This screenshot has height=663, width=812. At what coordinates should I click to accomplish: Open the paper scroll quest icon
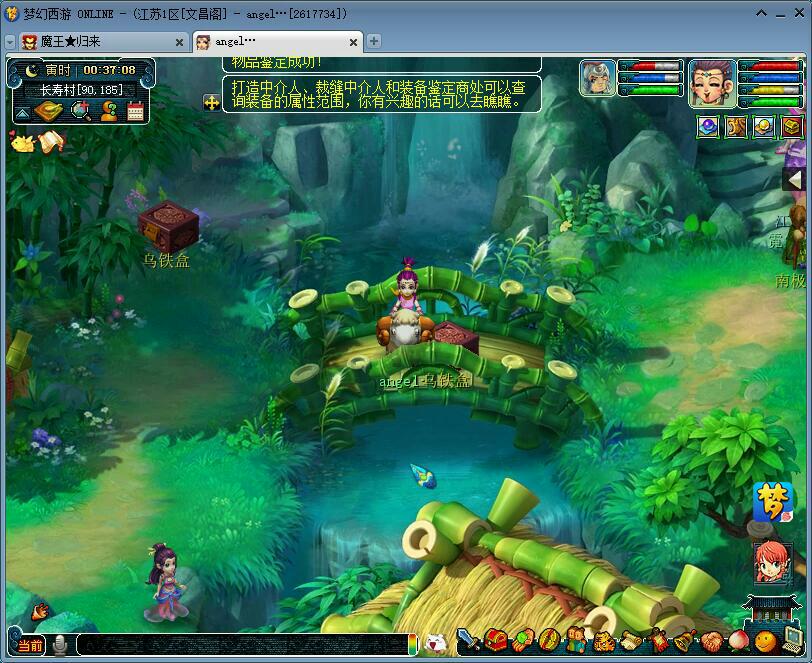pos(631,642)
